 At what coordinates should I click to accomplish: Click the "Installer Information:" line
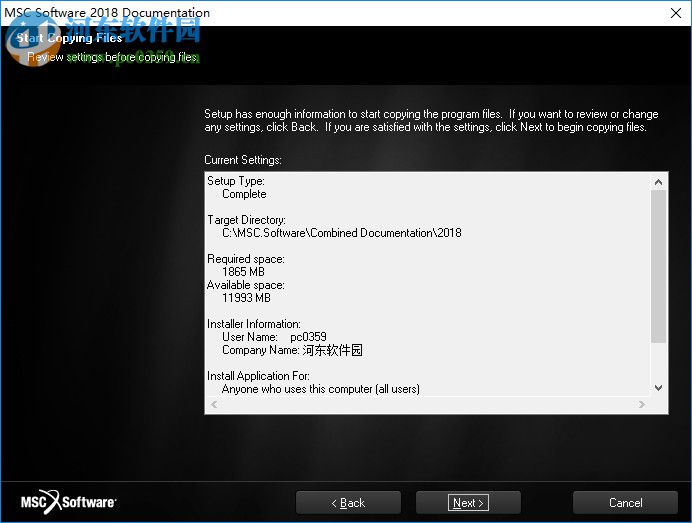pyautogui.click(x=254, y=324)
